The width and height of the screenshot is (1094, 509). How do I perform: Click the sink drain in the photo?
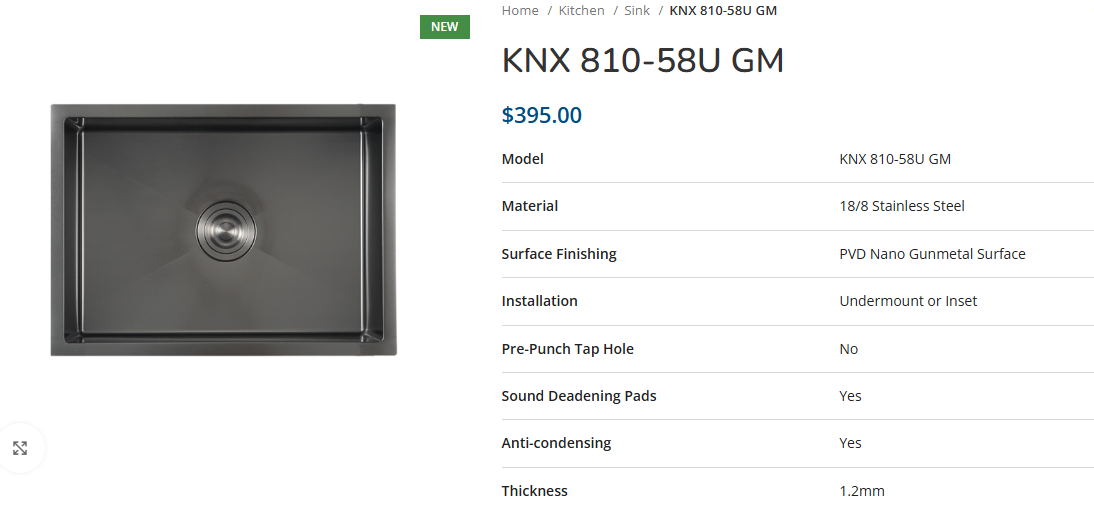225,230
